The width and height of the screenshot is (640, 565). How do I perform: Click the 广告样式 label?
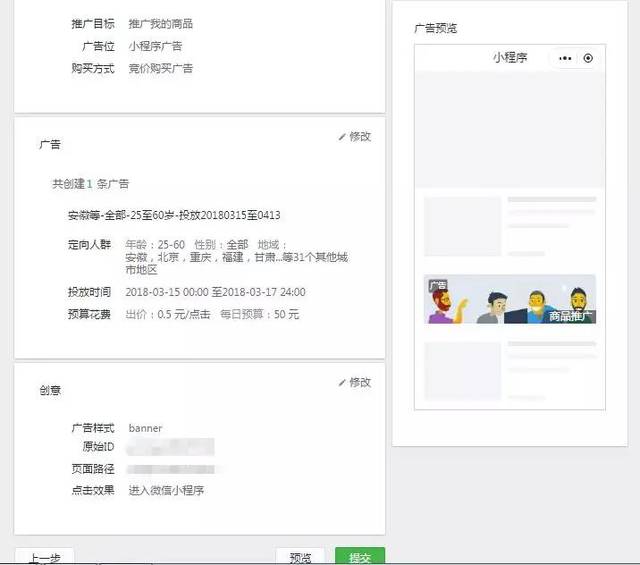pos(93,428)
